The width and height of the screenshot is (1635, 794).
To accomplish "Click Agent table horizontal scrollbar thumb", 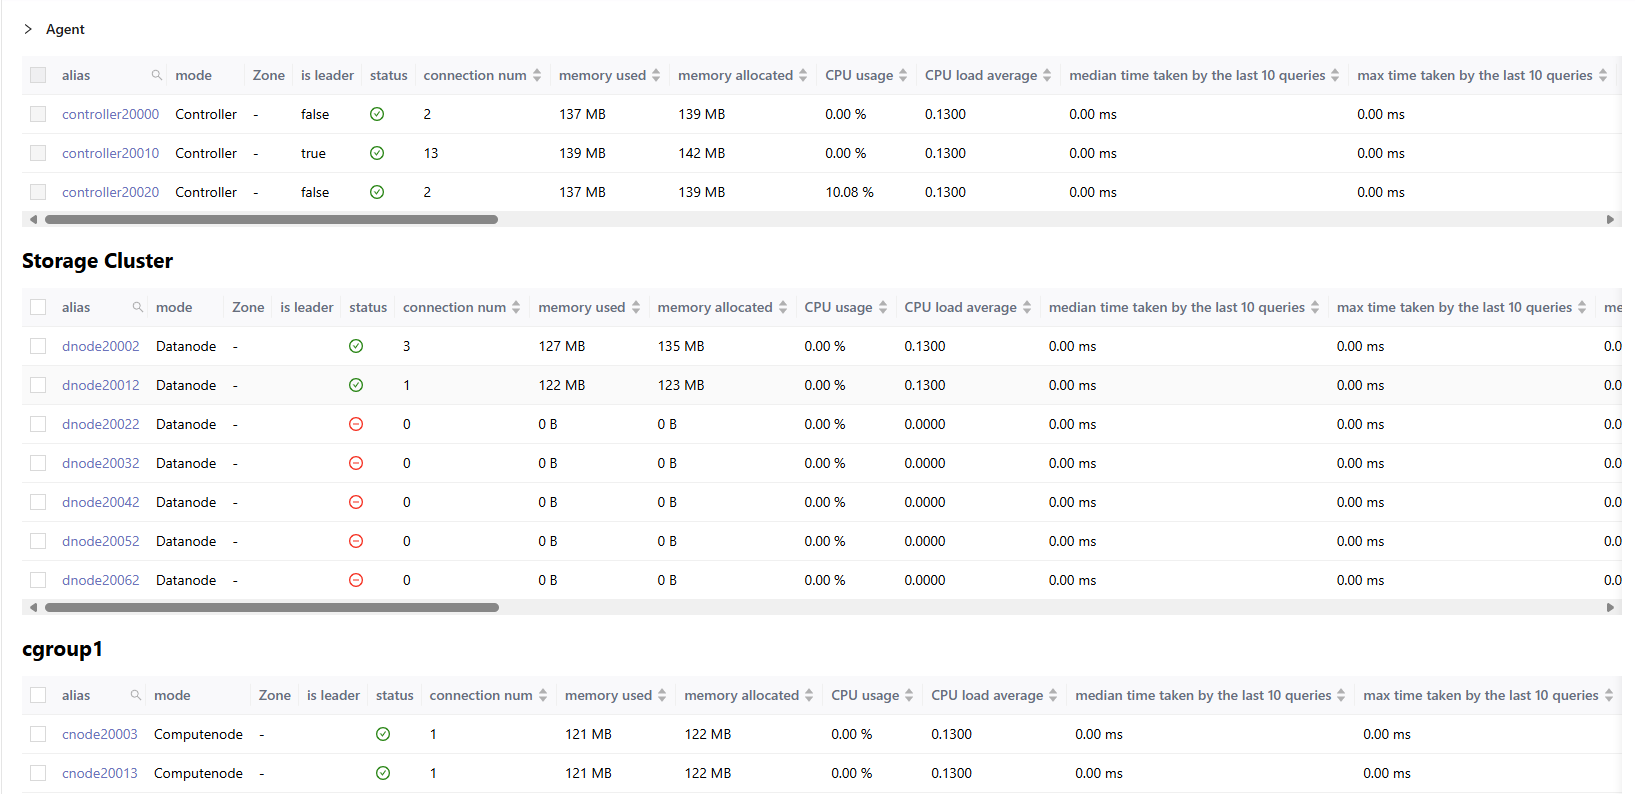I will pyautogui.click(x=271, y=219).
